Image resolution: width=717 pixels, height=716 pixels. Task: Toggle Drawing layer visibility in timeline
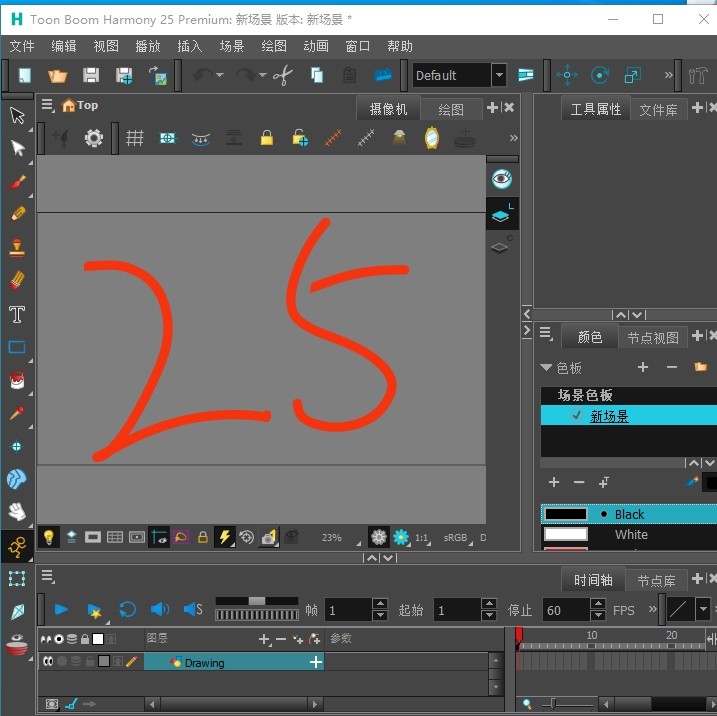(48, 661)
